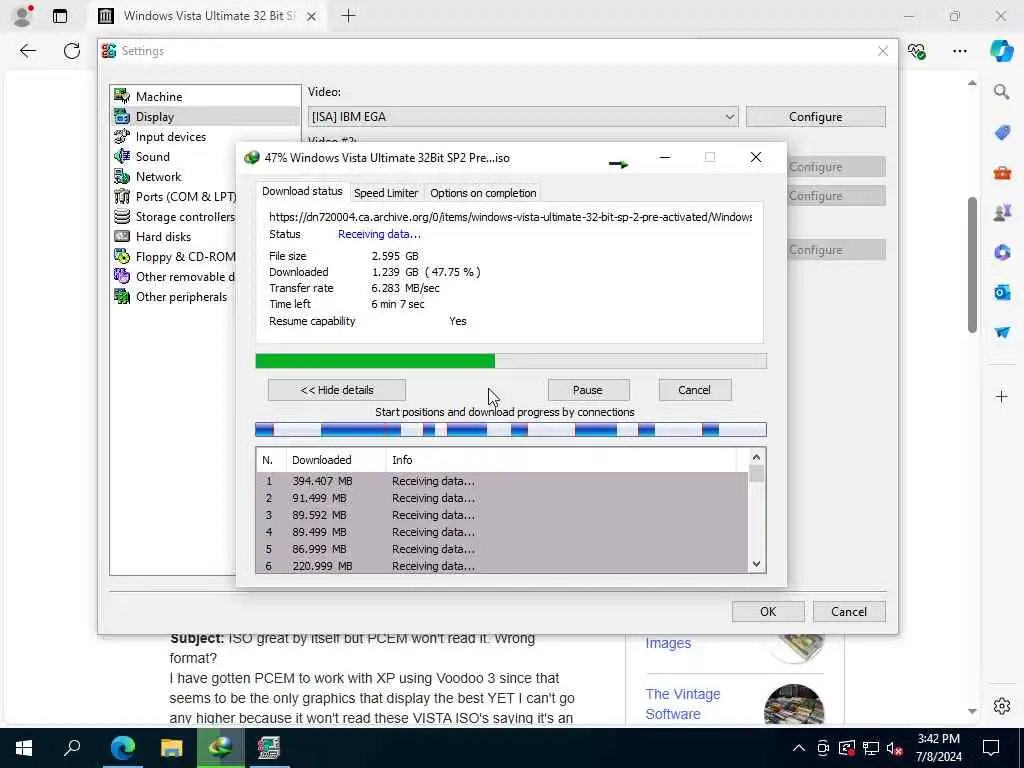This screenshot has height=768, width=1024.
Task: Open Windows Start menu
Action: (x=24, y=748)
